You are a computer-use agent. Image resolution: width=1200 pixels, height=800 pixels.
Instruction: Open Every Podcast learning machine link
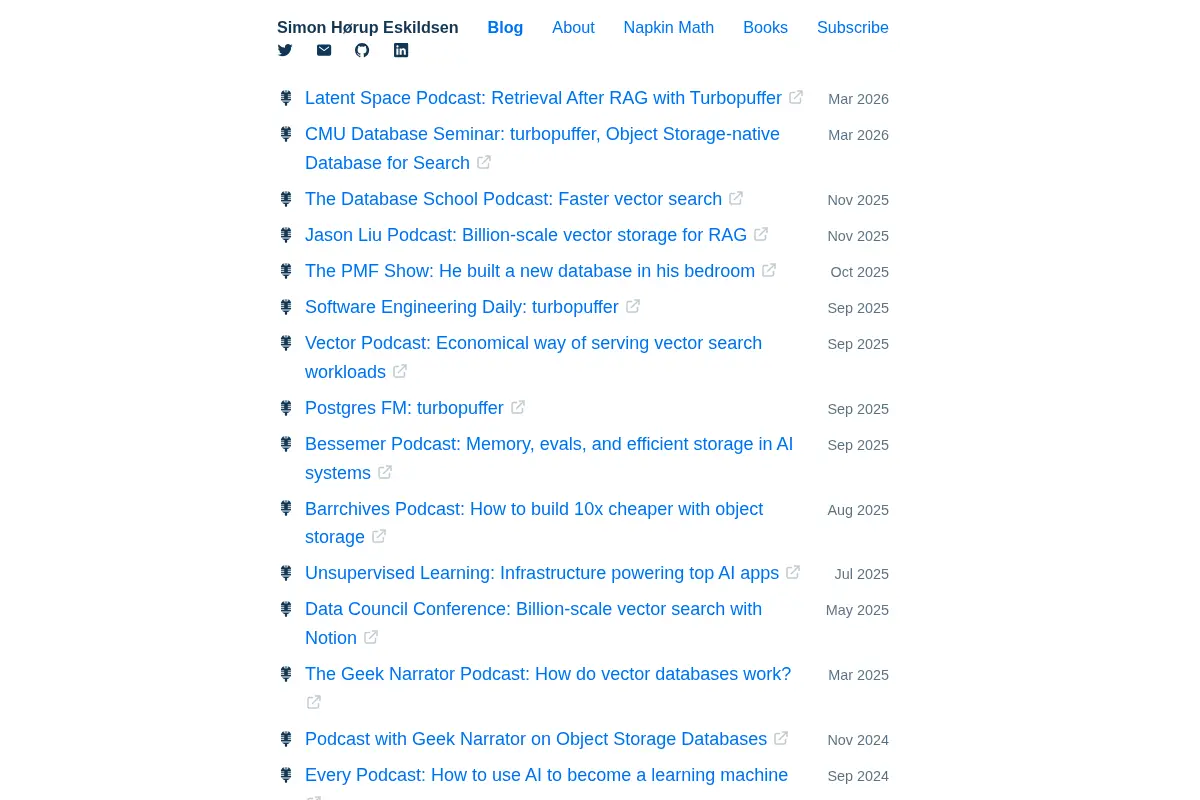pyautogui.click(x=546, y=775)
